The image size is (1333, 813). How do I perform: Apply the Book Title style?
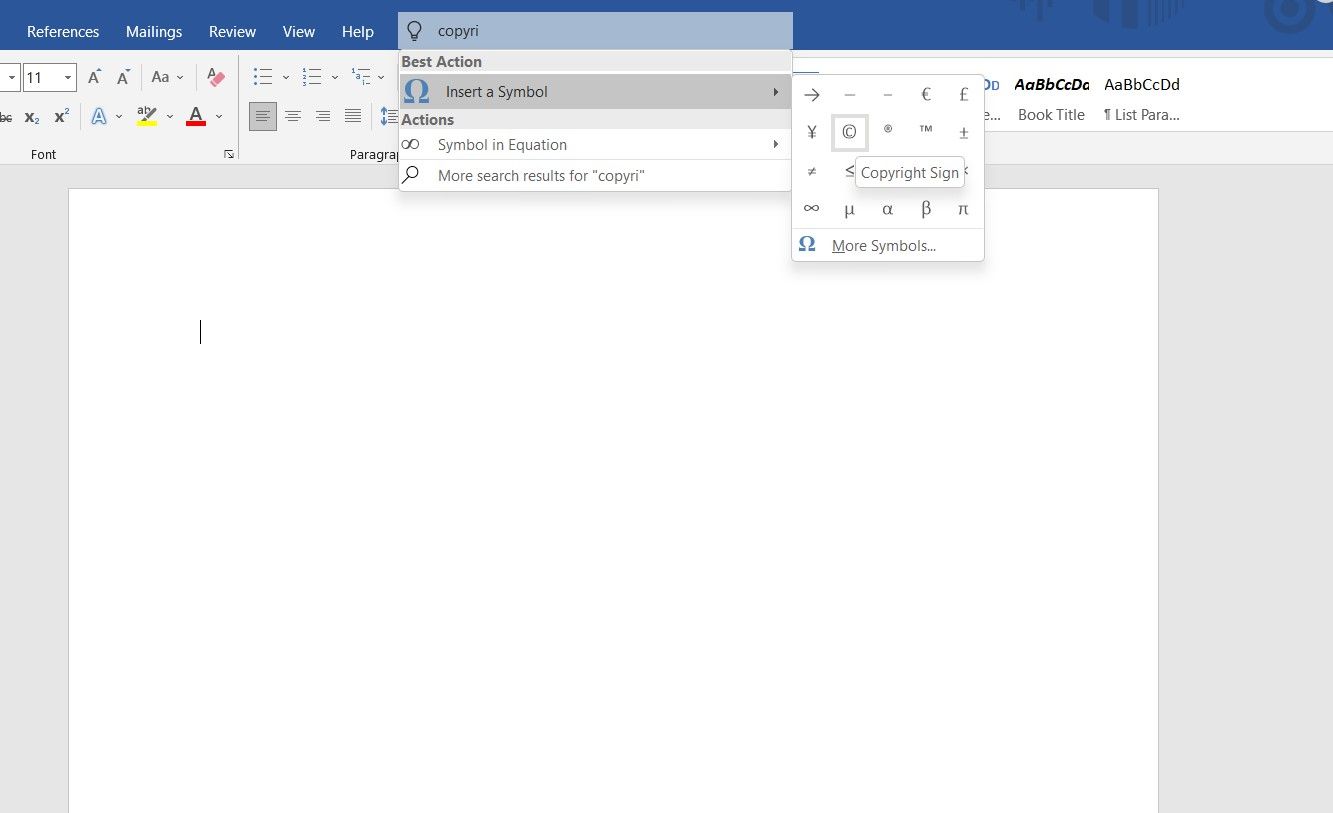click(1051, 98)
